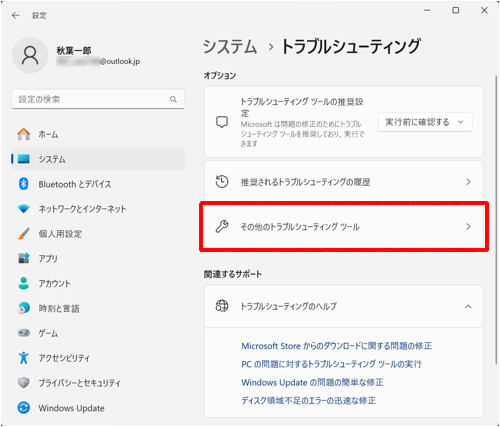Click the Bluetooth icon in sidebar
Image resolution: width=500 pixels, height=427 pixels.
(x=24, y=184)
